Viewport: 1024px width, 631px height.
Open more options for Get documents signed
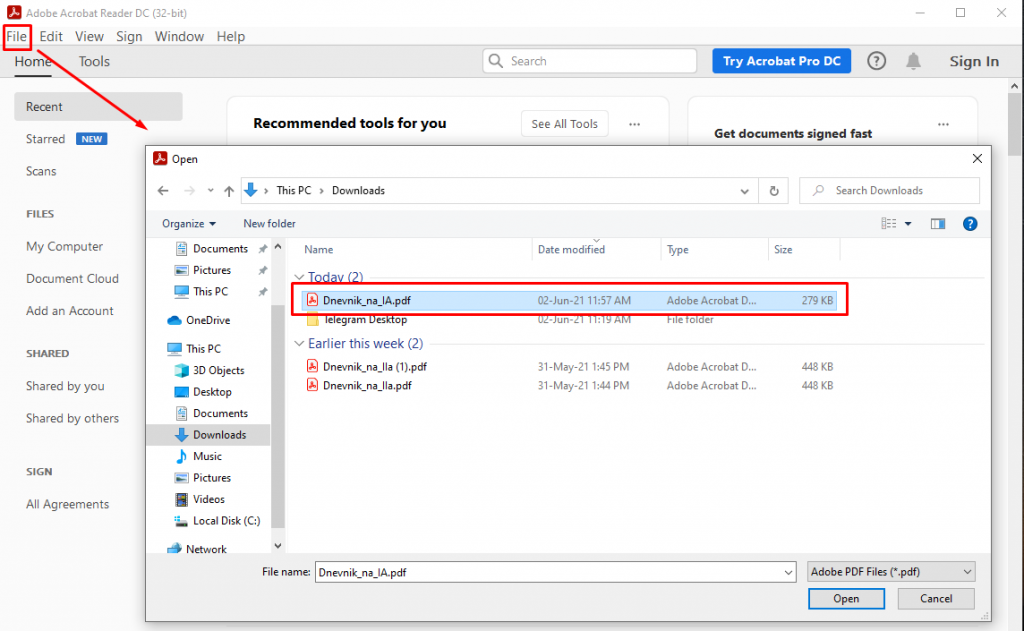(943, 124)
